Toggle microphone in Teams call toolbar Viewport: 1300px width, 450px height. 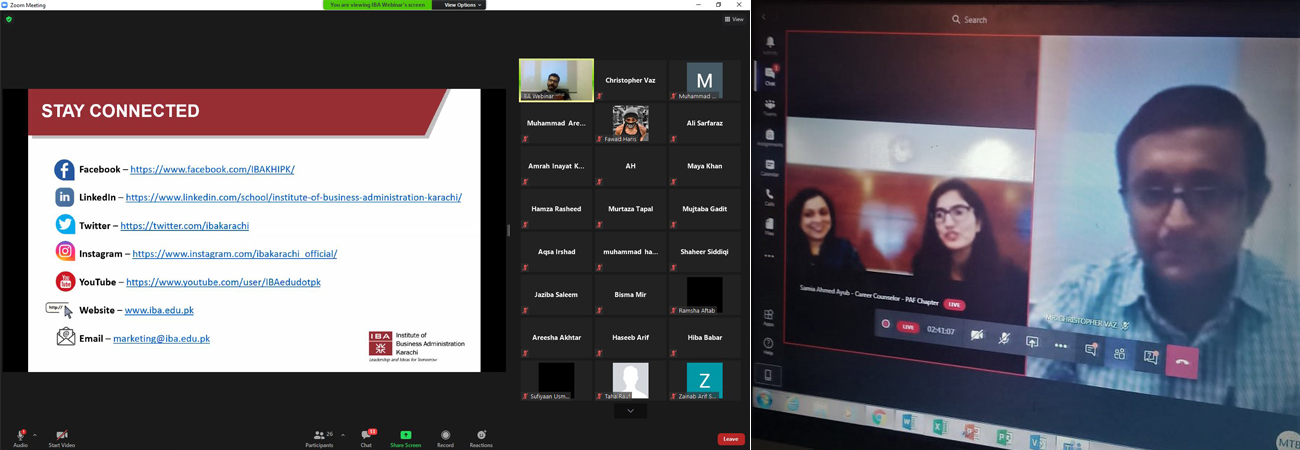(x=1004, y=339)
